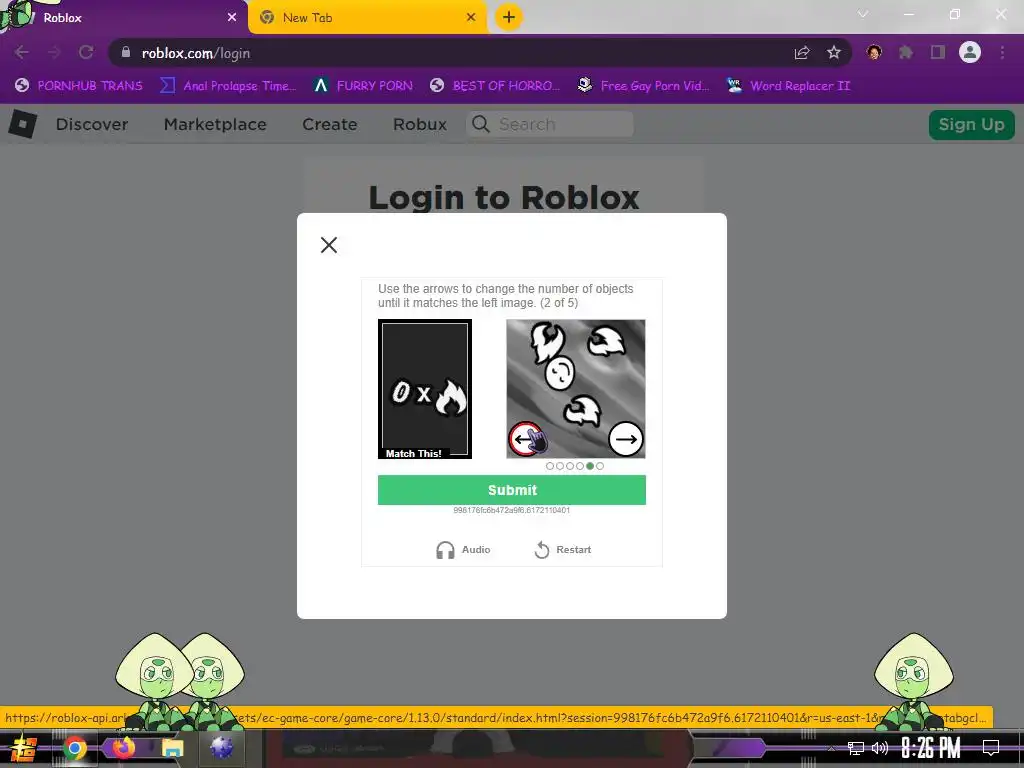Open the Word Replacer II bookmark

click(x=788, y=86)
